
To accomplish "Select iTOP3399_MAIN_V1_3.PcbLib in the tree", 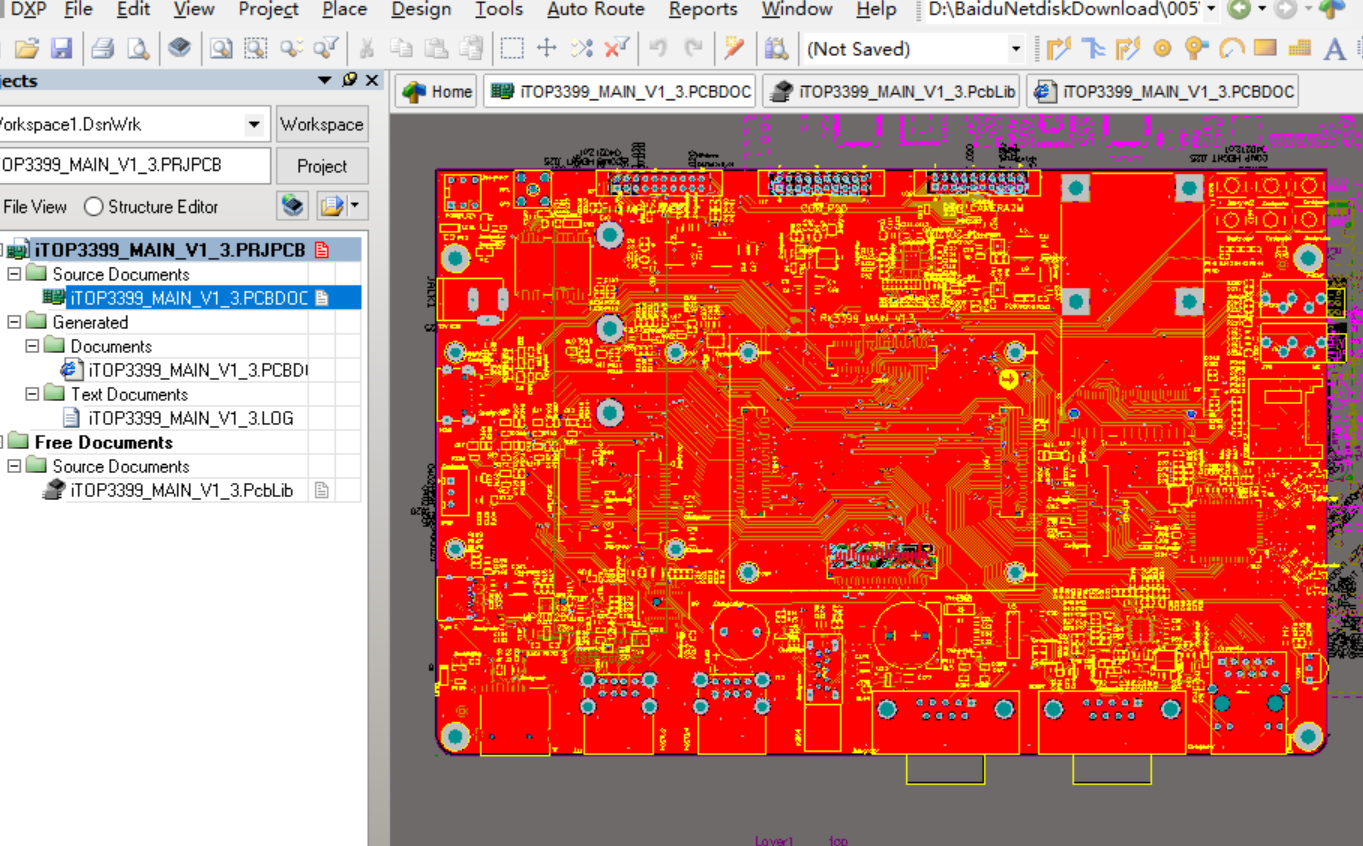I will [181, 490].
